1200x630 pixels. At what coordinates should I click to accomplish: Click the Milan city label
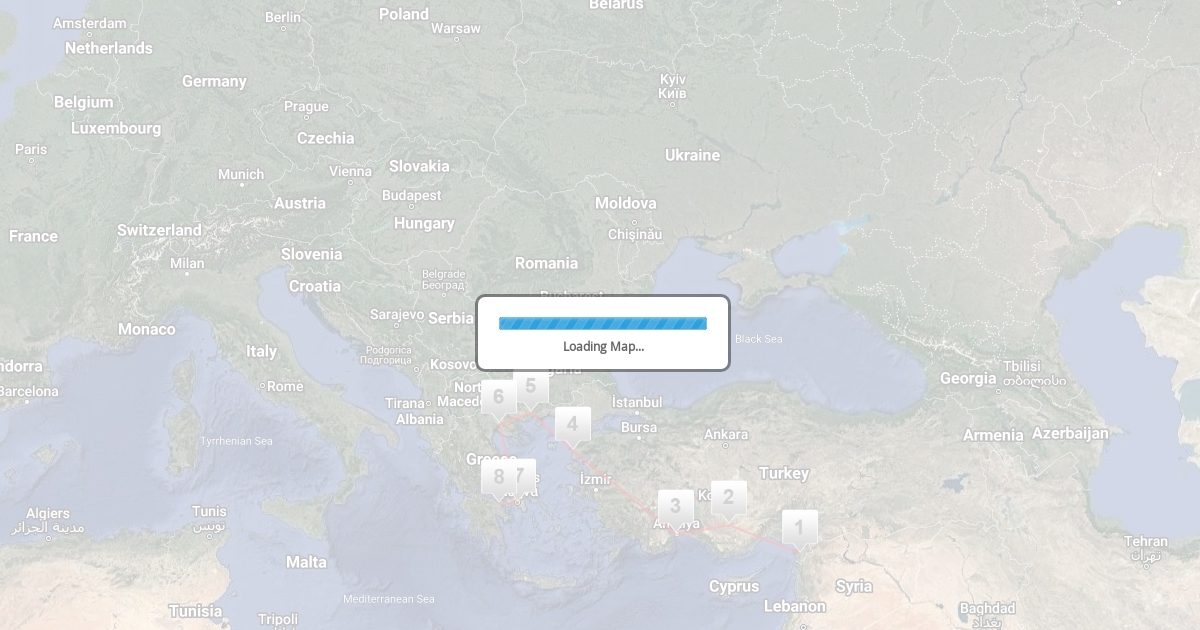pos(187,264)
